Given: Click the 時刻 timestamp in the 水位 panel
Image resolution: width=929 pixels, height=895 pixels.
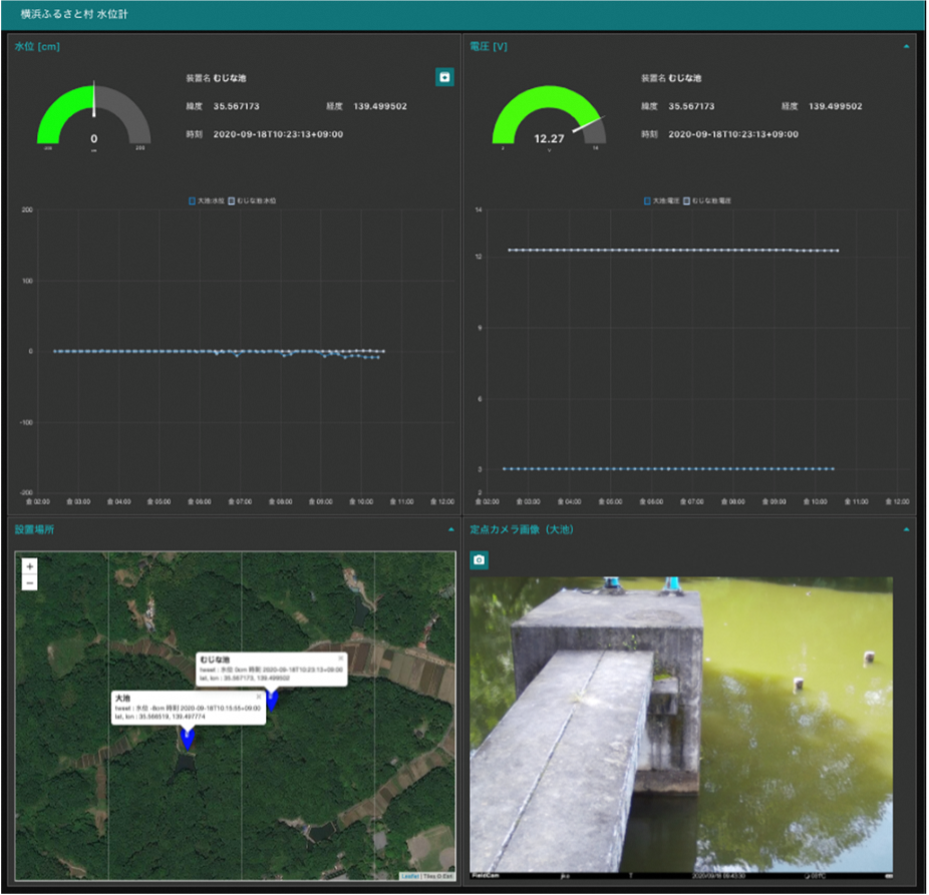Looking at the screenshot, I should point(278,134).
